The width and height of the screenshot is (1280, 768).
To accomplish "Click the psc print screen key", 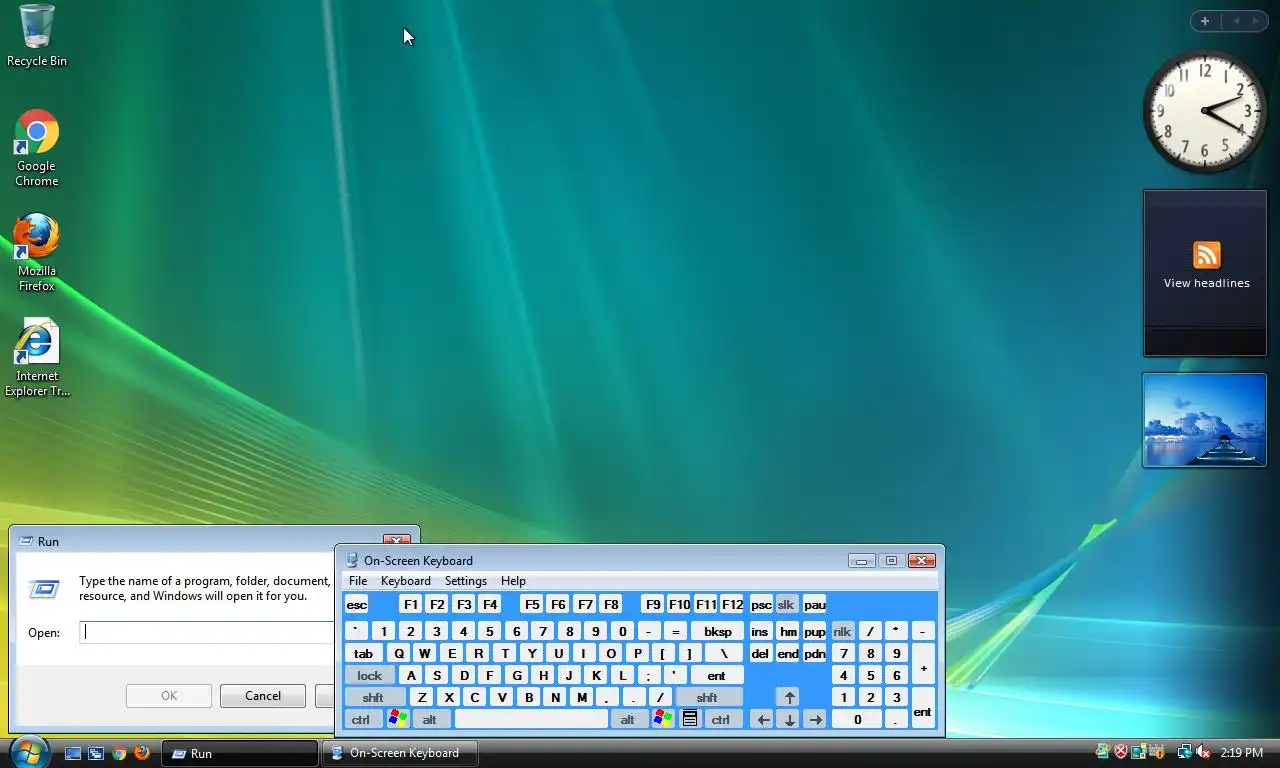I will click(761, 604).
